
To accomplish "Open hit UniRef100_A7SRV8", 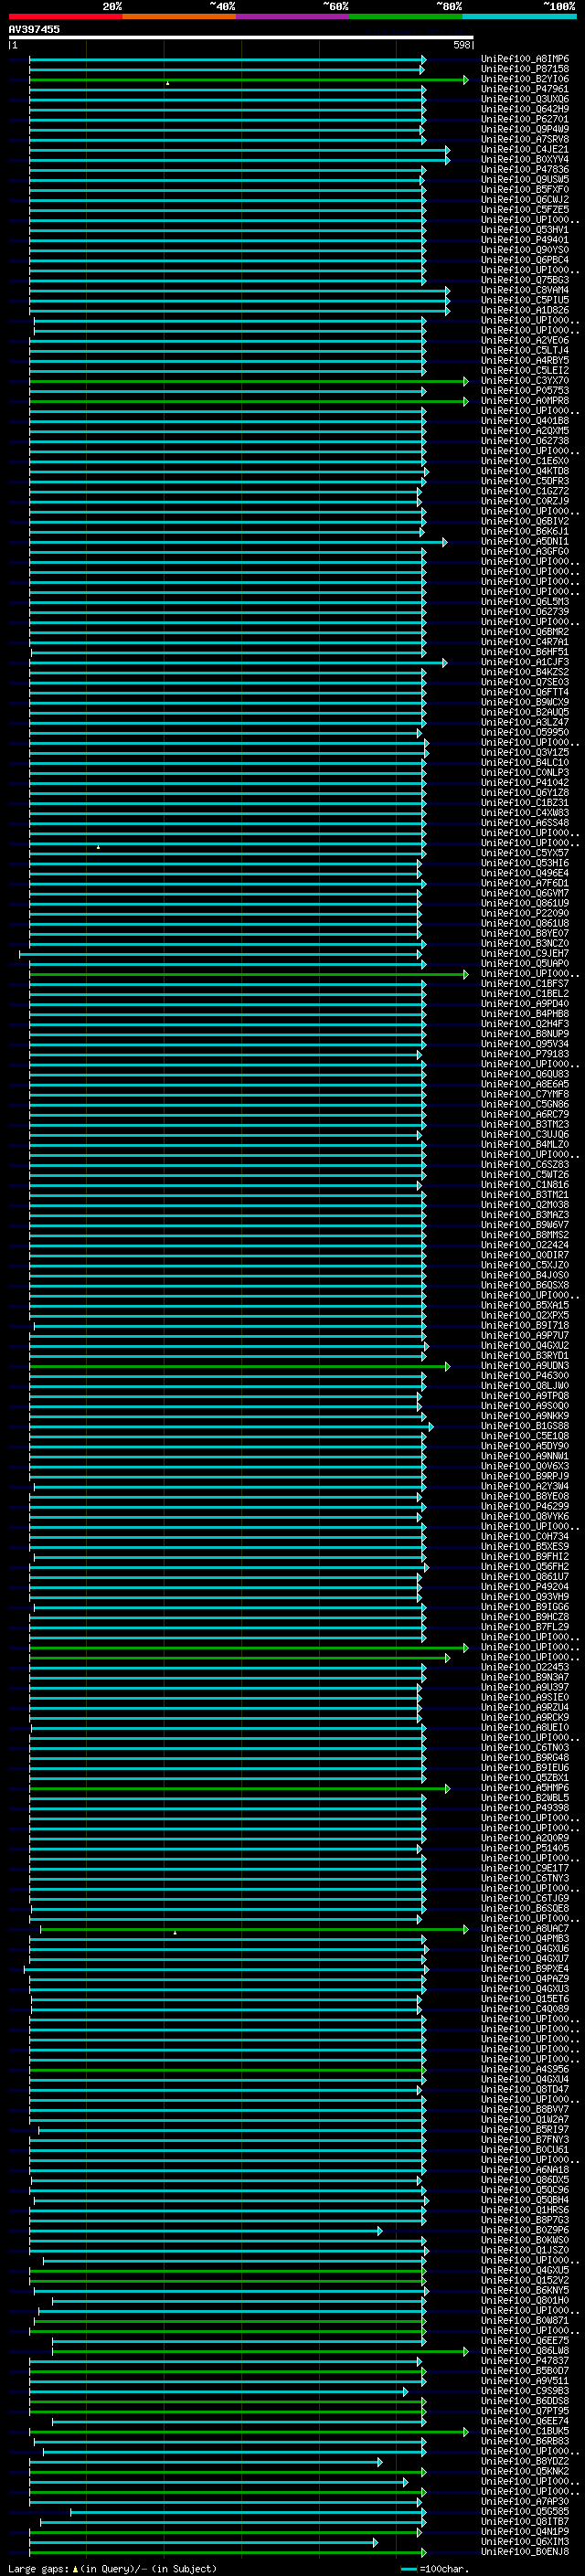I will (x=525, y=139).
